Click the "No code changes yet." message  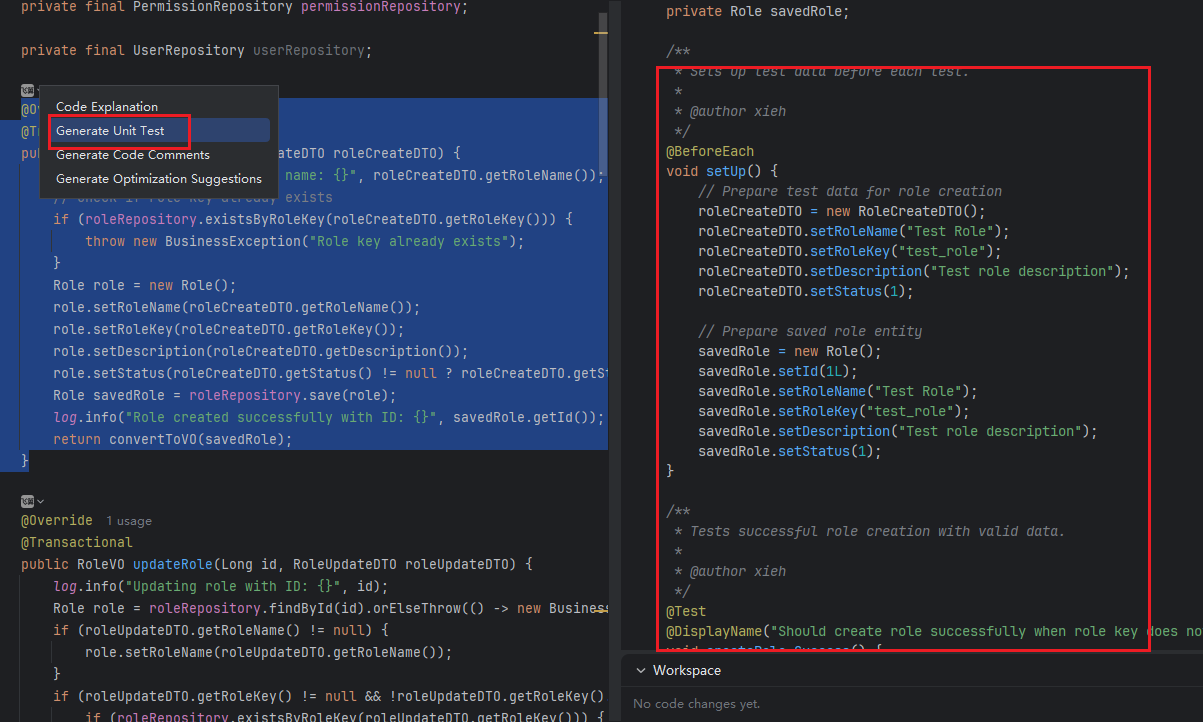[697, 704]
